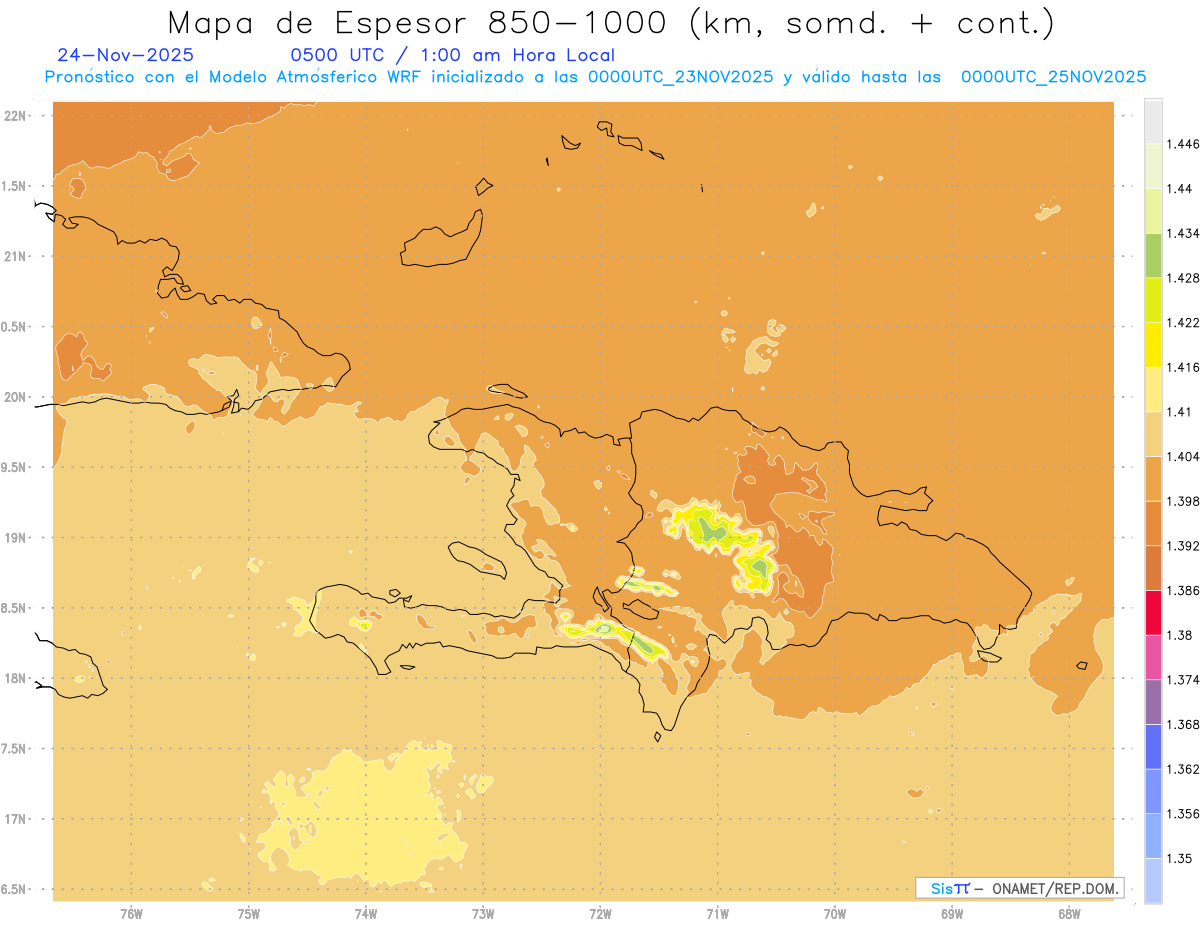Viewport: 1200px width, 927px height.
Task: Pick the orange swatch between 1.398 and 1.404
Action: (1153, 479)
